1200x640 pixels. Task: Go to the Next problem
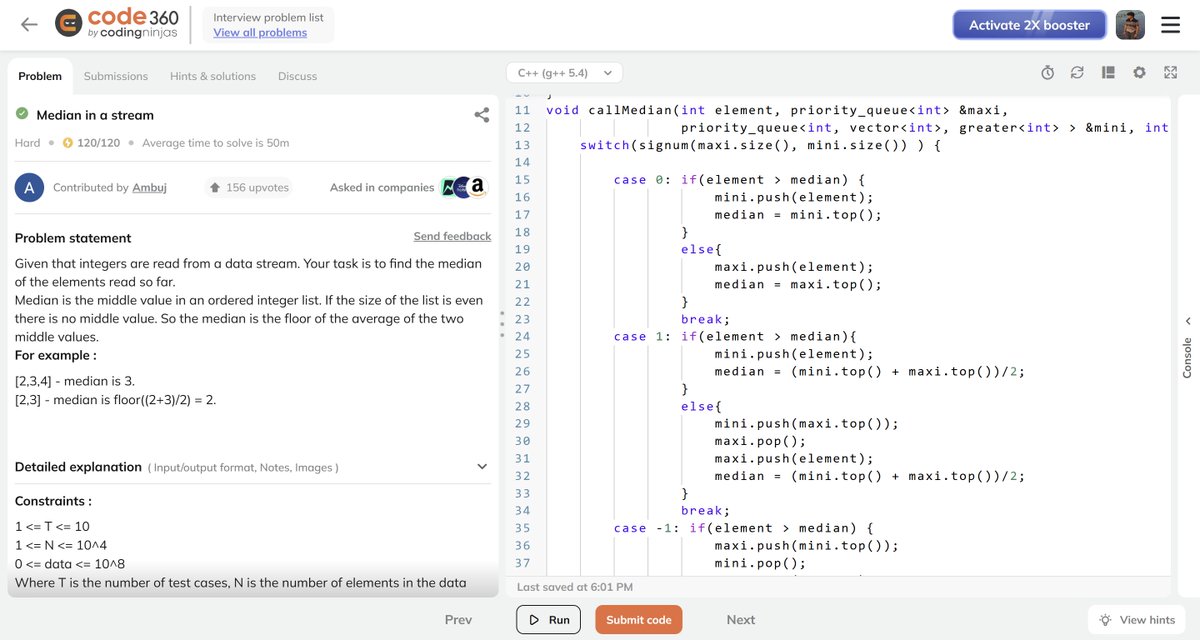(x=741, y=620)
